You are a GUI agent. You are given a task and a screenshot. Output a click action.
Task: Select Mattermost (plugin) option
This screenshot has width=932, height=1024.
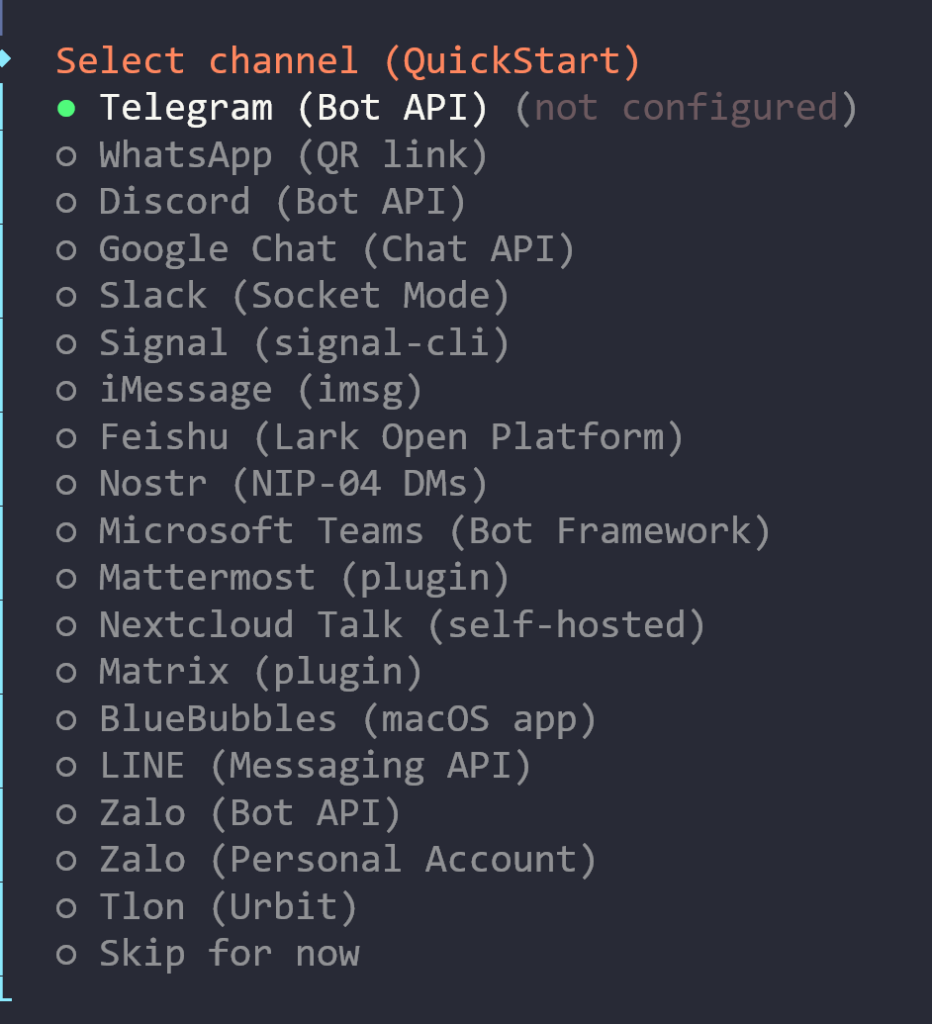point(304,578)
